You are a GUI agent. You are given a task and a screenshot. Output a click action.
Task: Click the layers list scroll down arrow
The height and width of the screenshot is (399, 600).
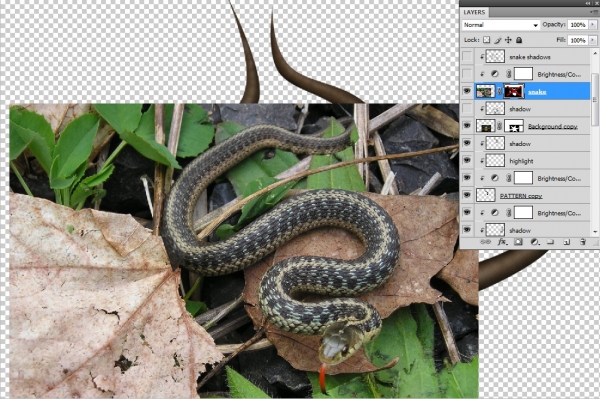[595, 232]
